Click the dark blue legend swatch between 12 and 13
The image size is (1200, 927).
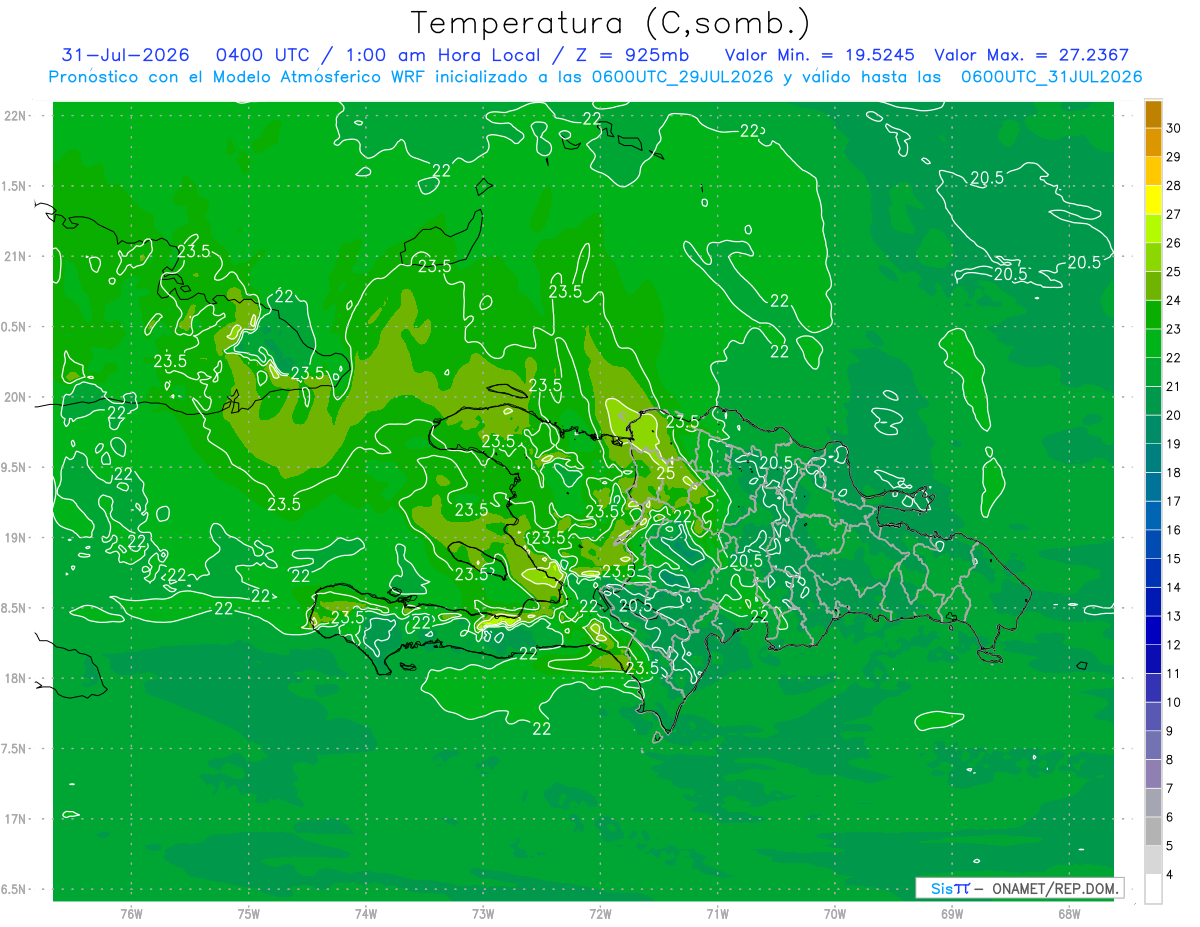[1153, 631]
